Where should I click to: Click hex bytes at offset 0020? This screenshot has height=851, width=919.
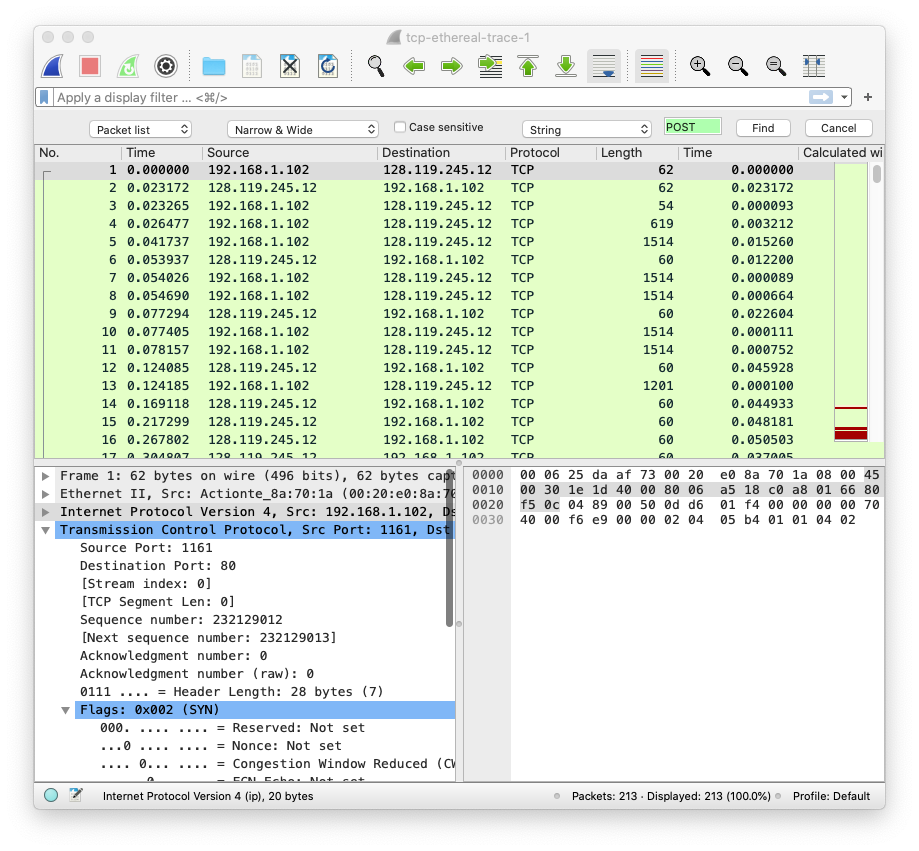click(699, 505)
